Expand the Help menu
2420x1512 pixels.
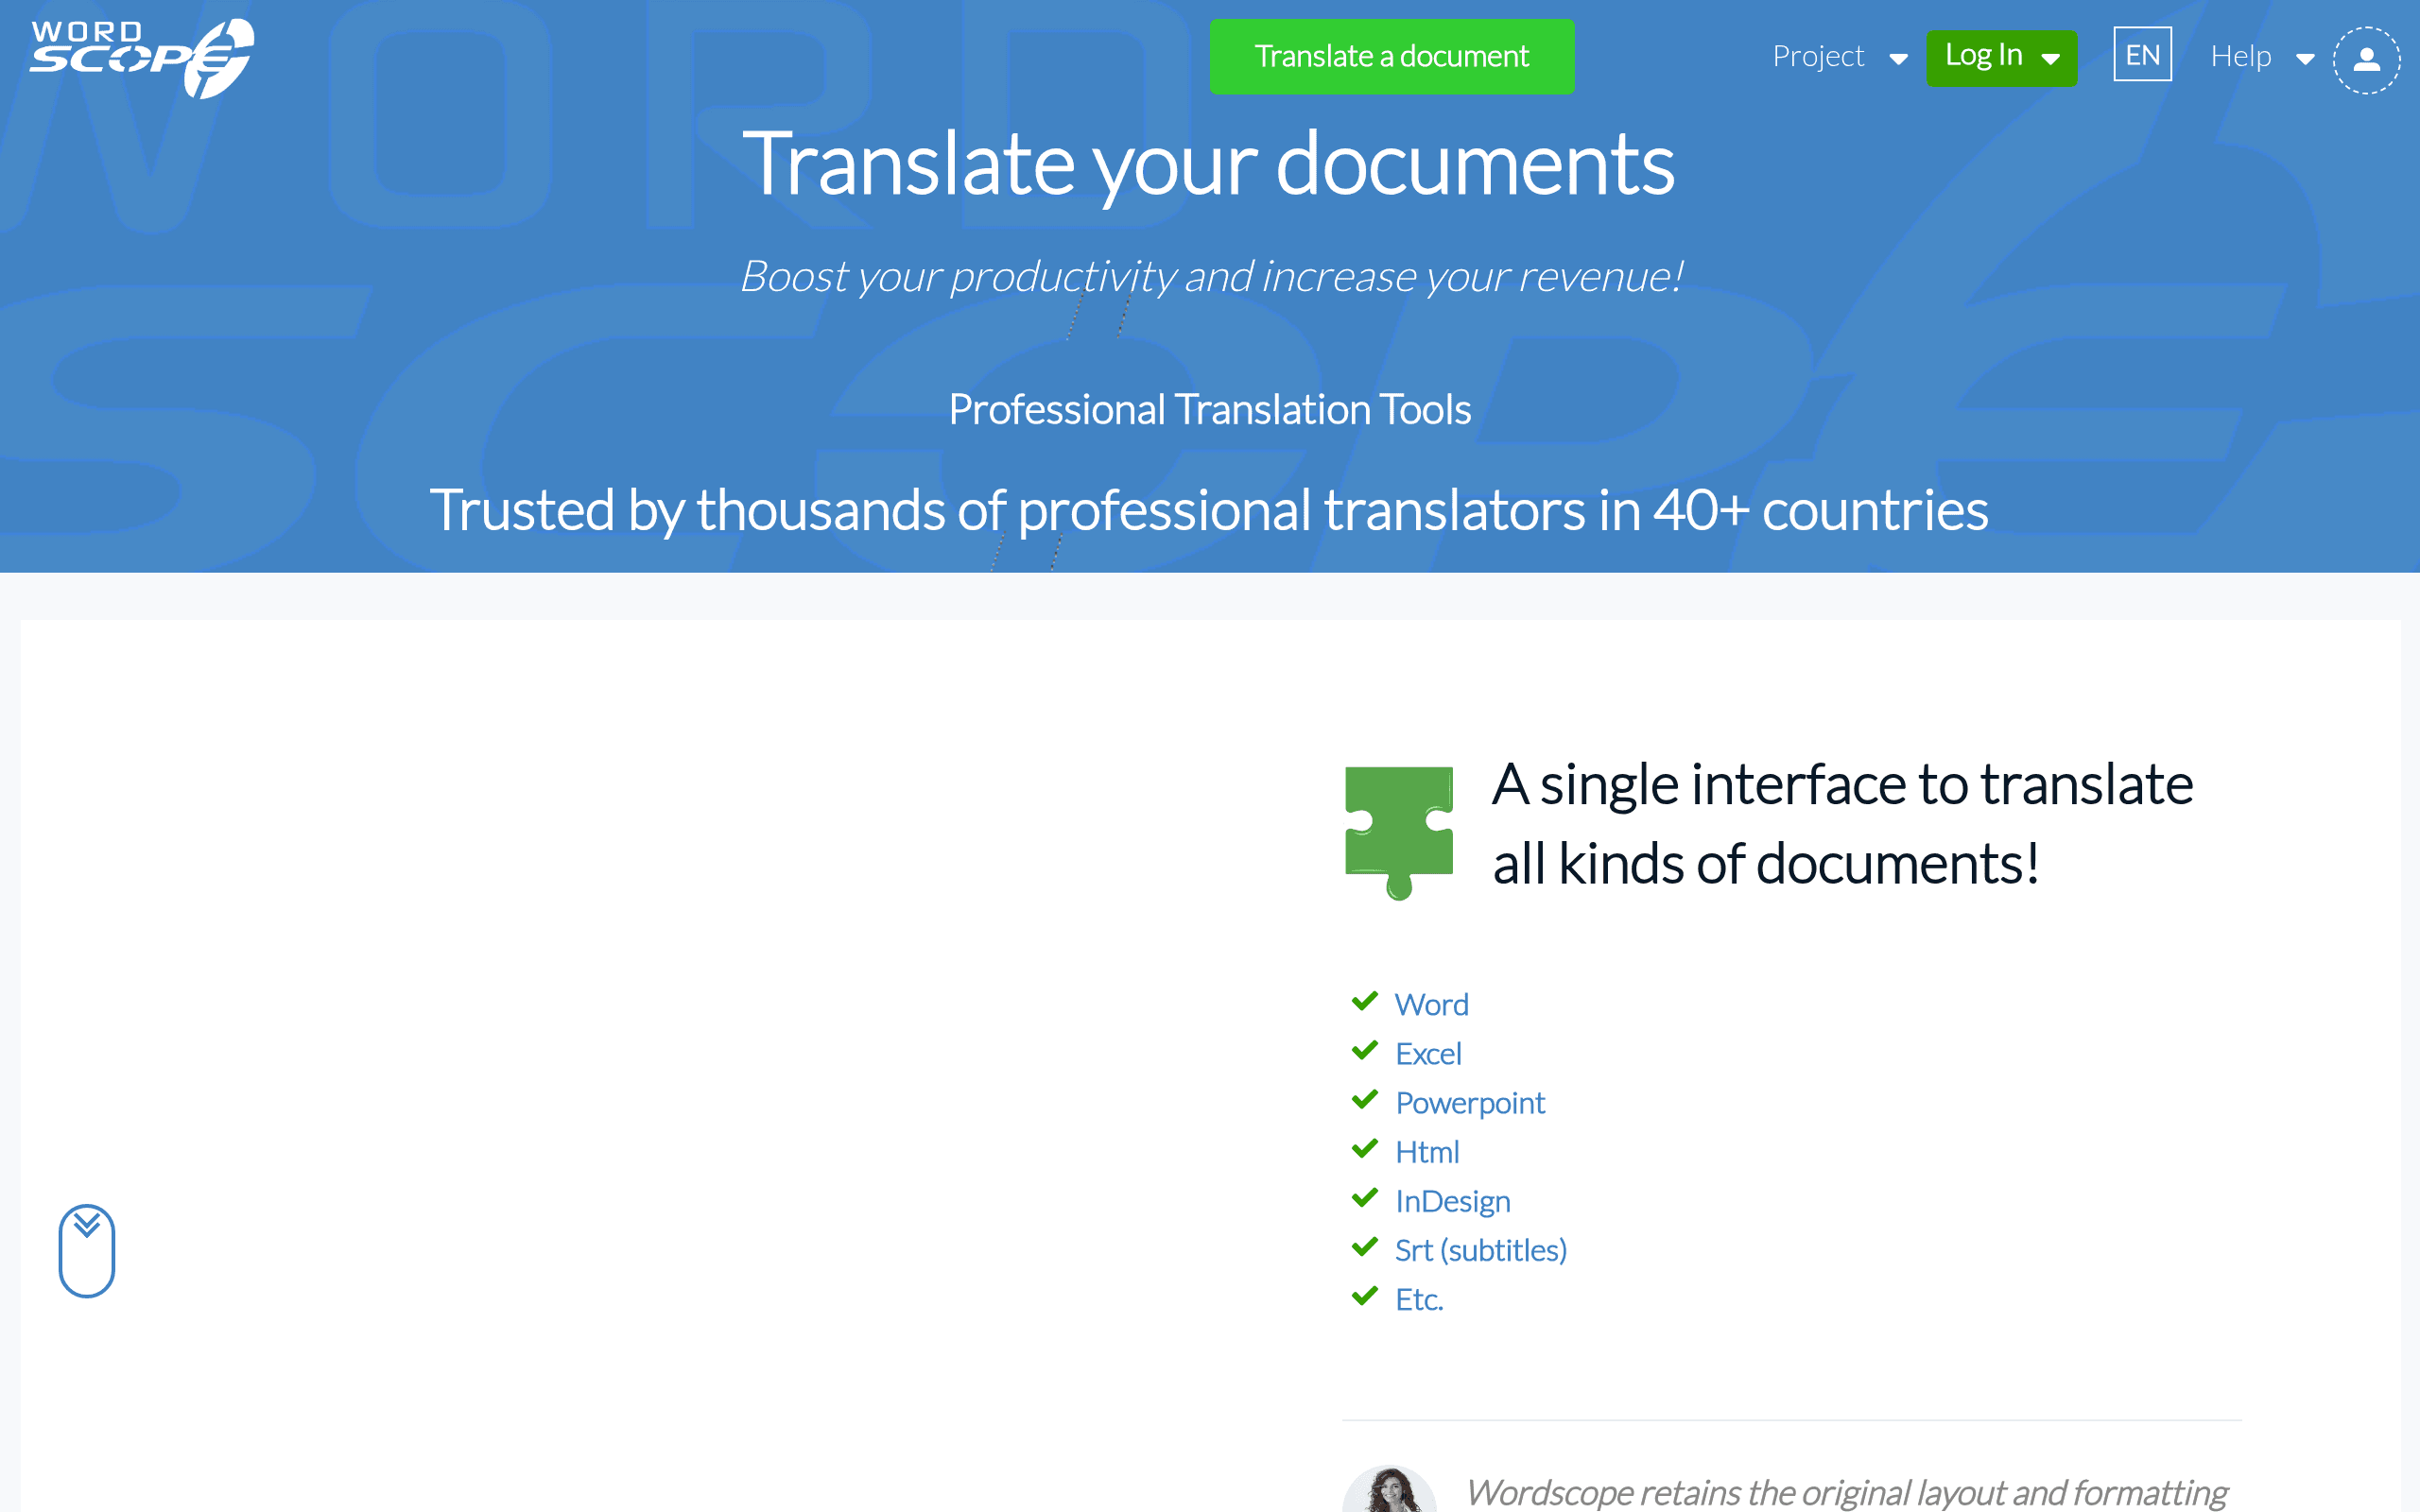coord(2262,57)
